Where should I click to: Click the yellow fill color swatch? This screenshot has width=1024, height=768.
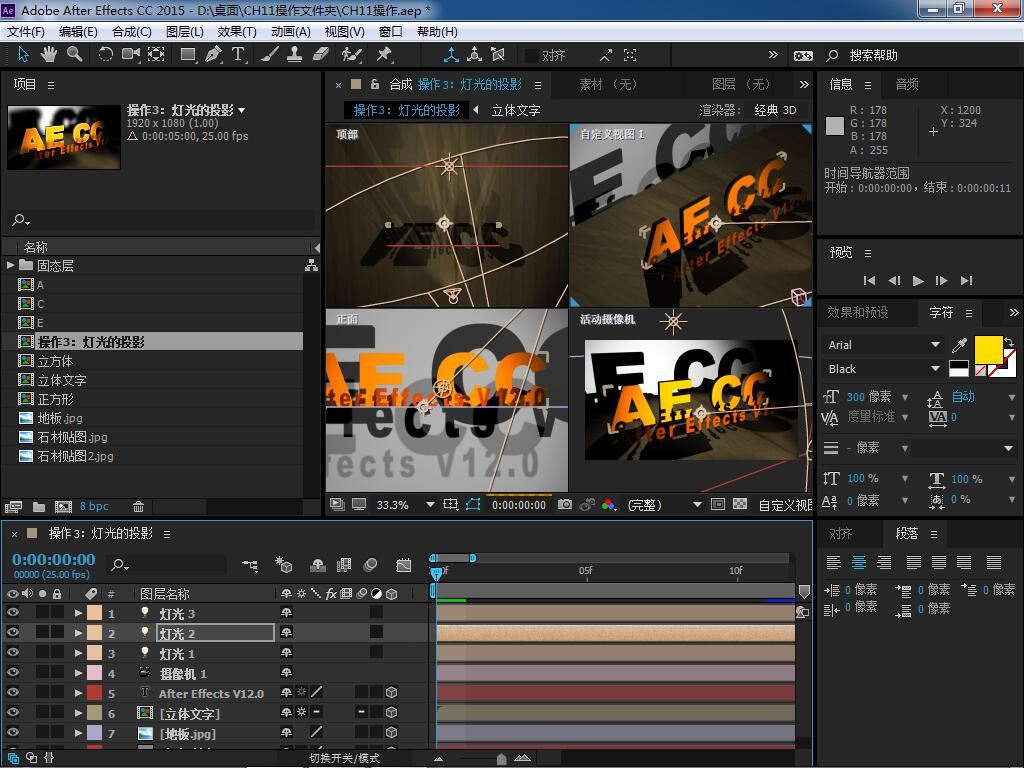(x=988, y=349)
